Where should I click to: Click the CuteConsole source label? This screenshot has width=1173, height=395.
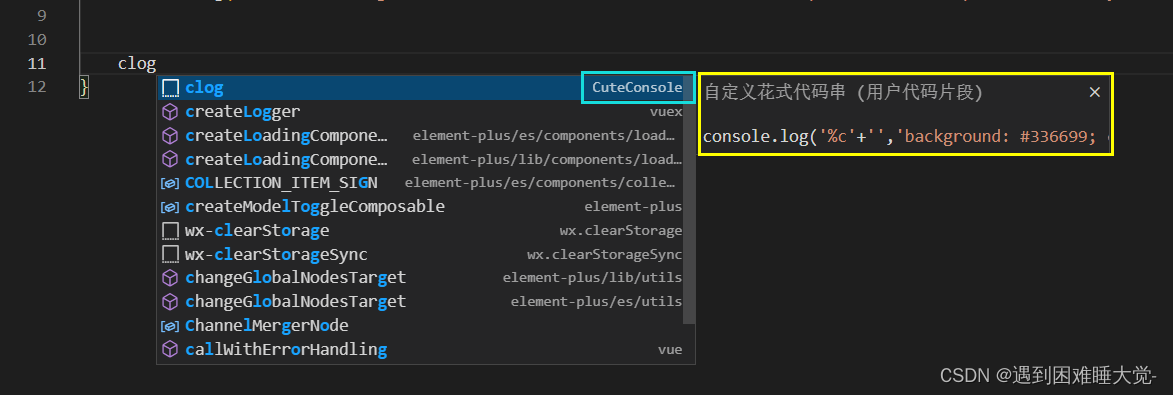[637, 88]
